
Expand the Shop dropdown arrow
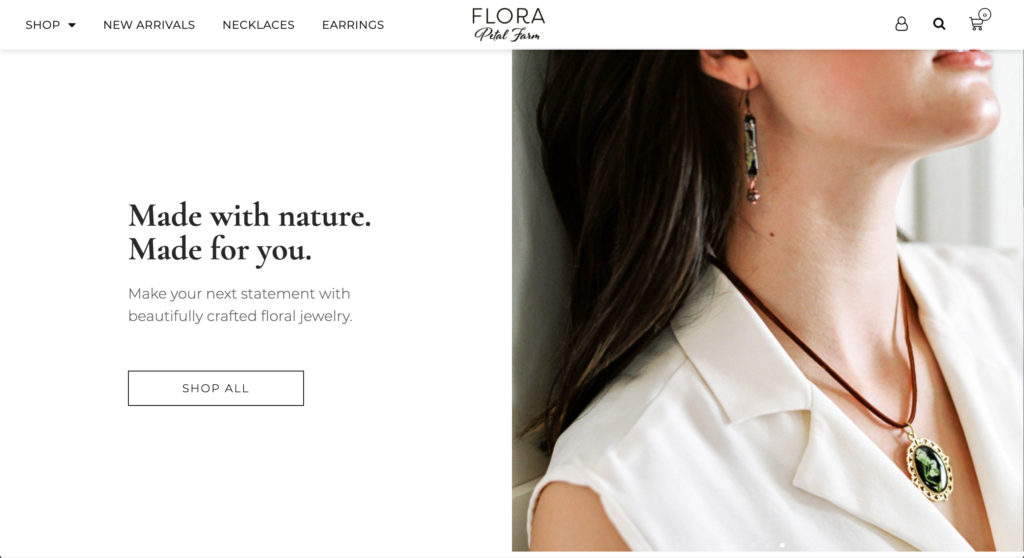pyautogui.click(x=72, y=25)
